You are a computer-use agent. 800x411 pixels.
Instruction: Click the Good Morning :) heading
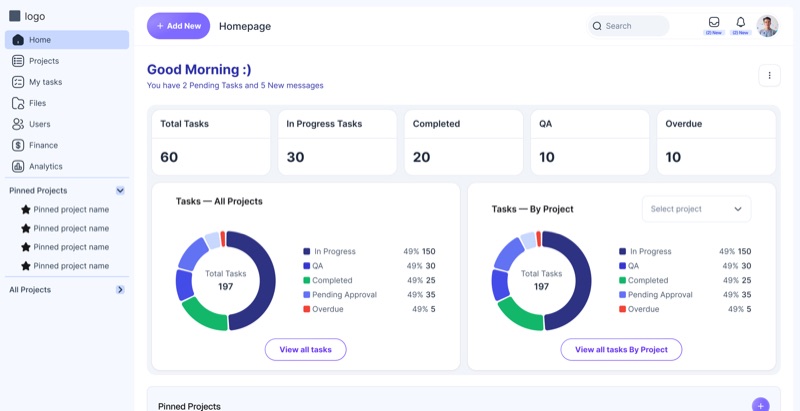(199, 69)
